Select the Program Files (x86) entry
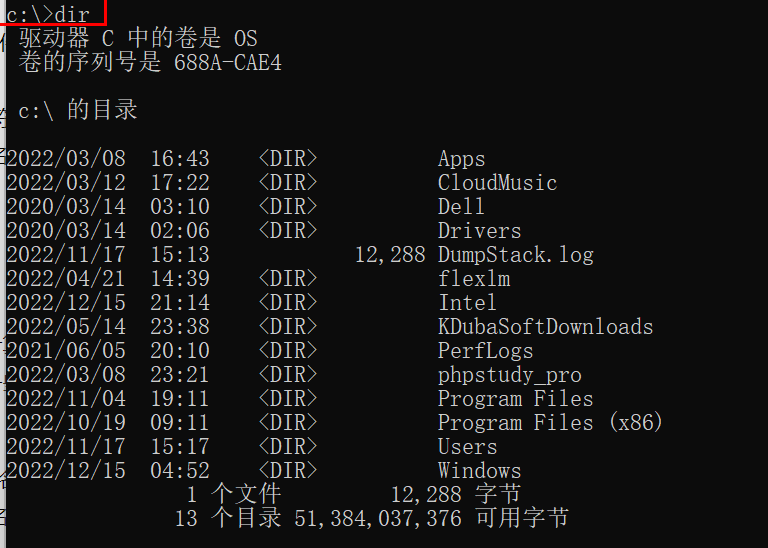768x548 pixels. click(x=550, y=423)
